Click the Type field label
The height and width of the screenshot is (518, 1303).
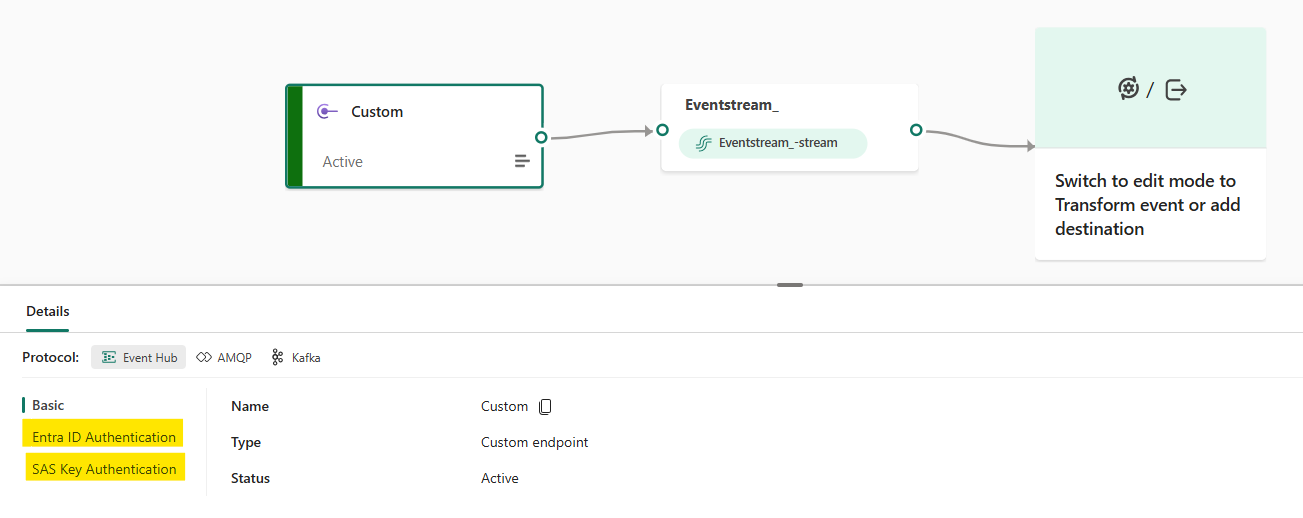click(x=246, y=442)
